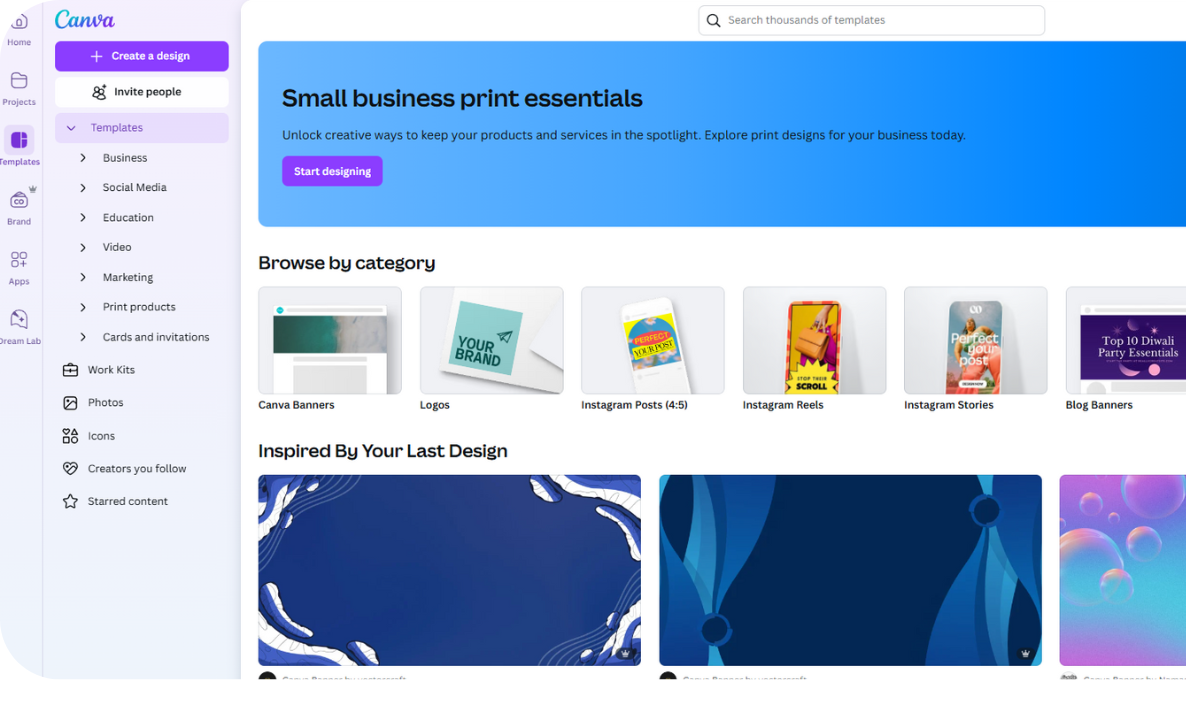
Task: Click the Start designing button
Action: [332, 171]
